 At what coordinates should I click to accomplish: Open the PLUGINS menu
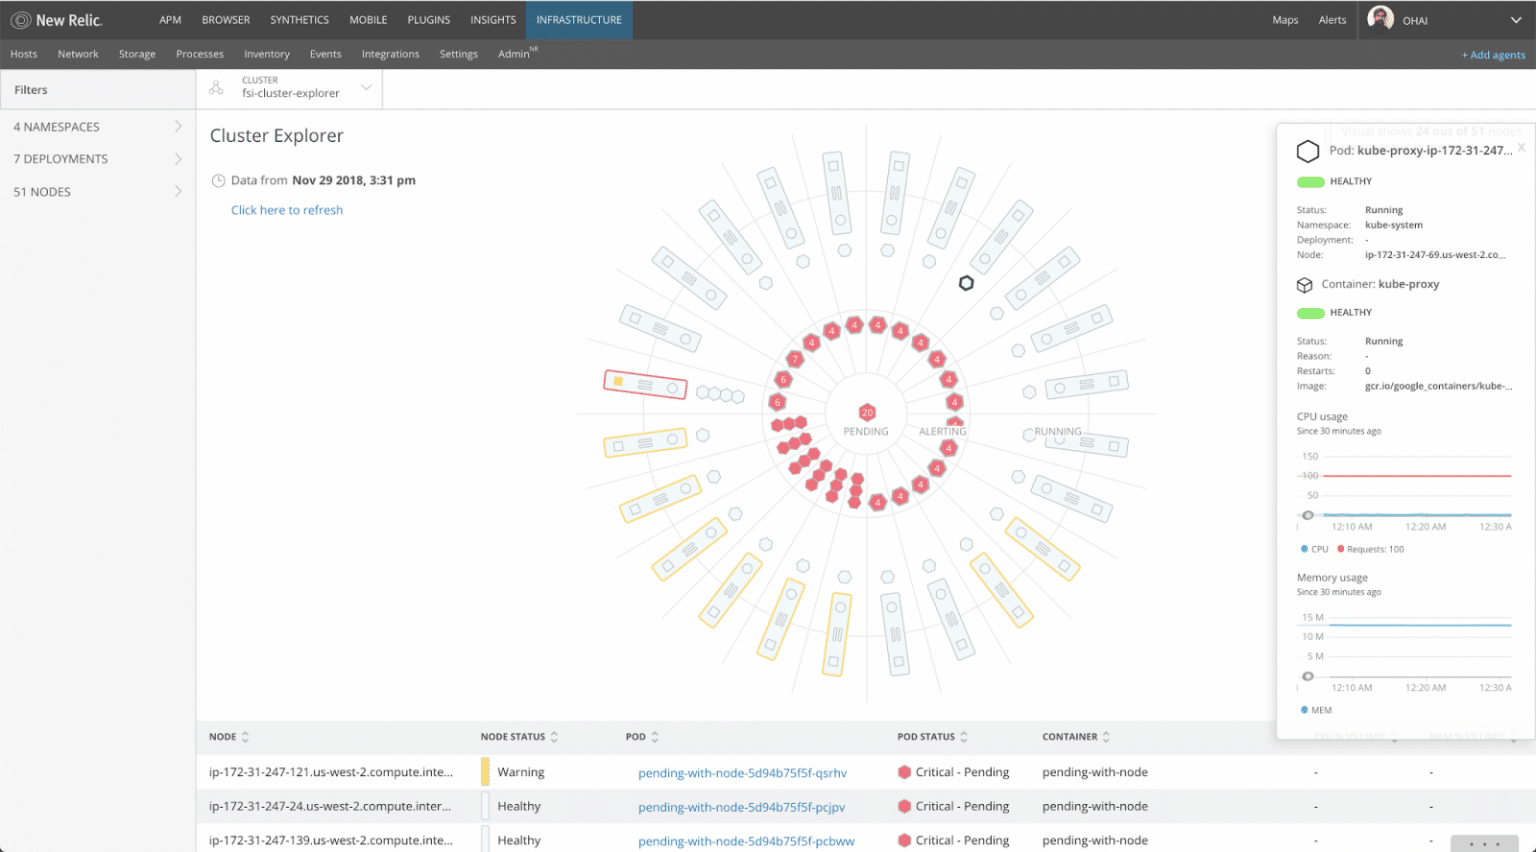coord(429,20)
